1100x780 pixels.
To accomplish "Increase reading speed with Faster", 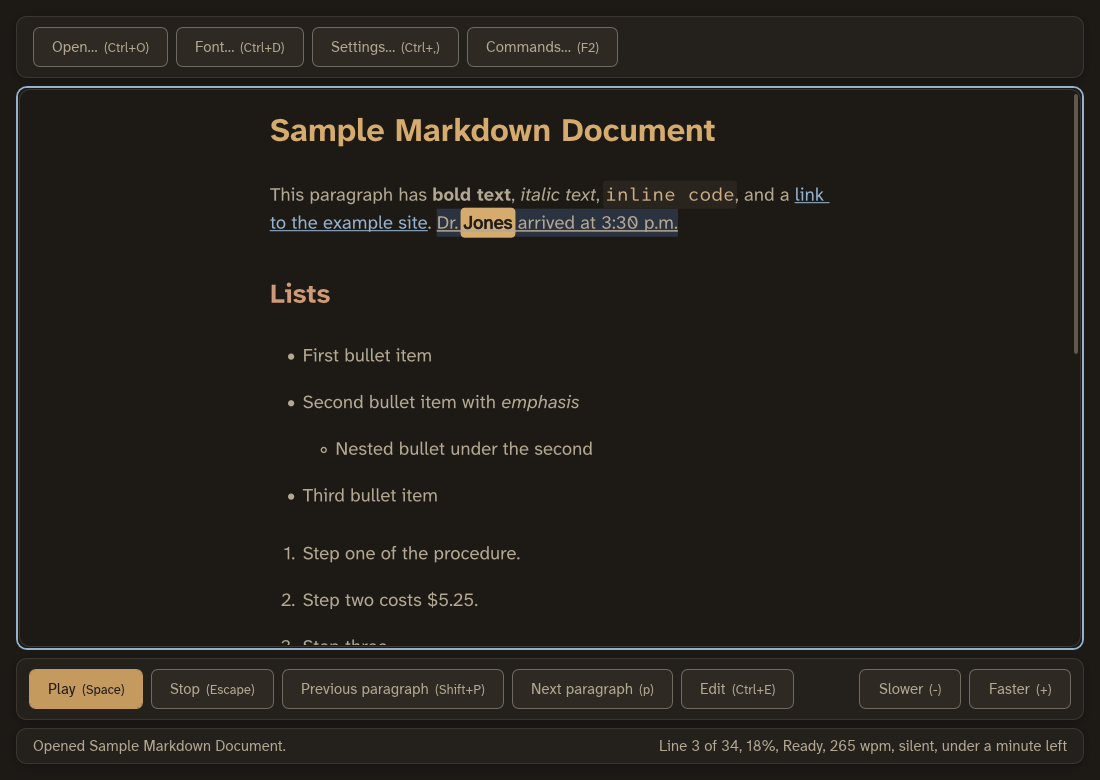I will click(x=1020, y=689).
